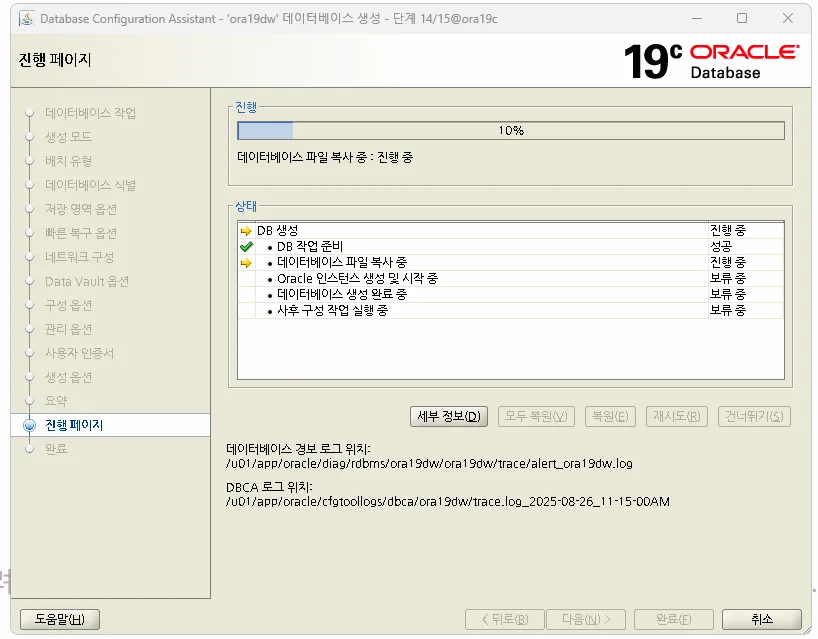Maximize the Database Configuration Assistant window
This screenshot has height=639, width=818.
[742, 18]
